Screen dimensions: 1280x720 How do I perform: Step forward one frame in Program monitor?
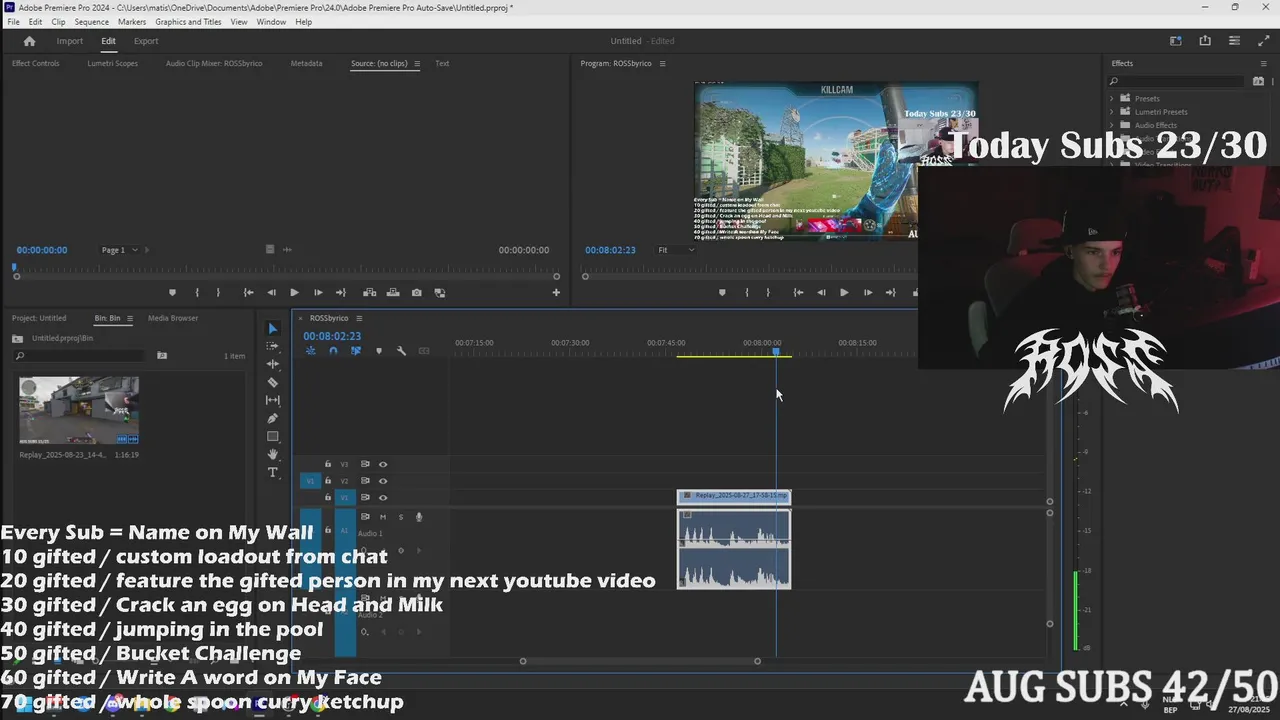[867, 293]
